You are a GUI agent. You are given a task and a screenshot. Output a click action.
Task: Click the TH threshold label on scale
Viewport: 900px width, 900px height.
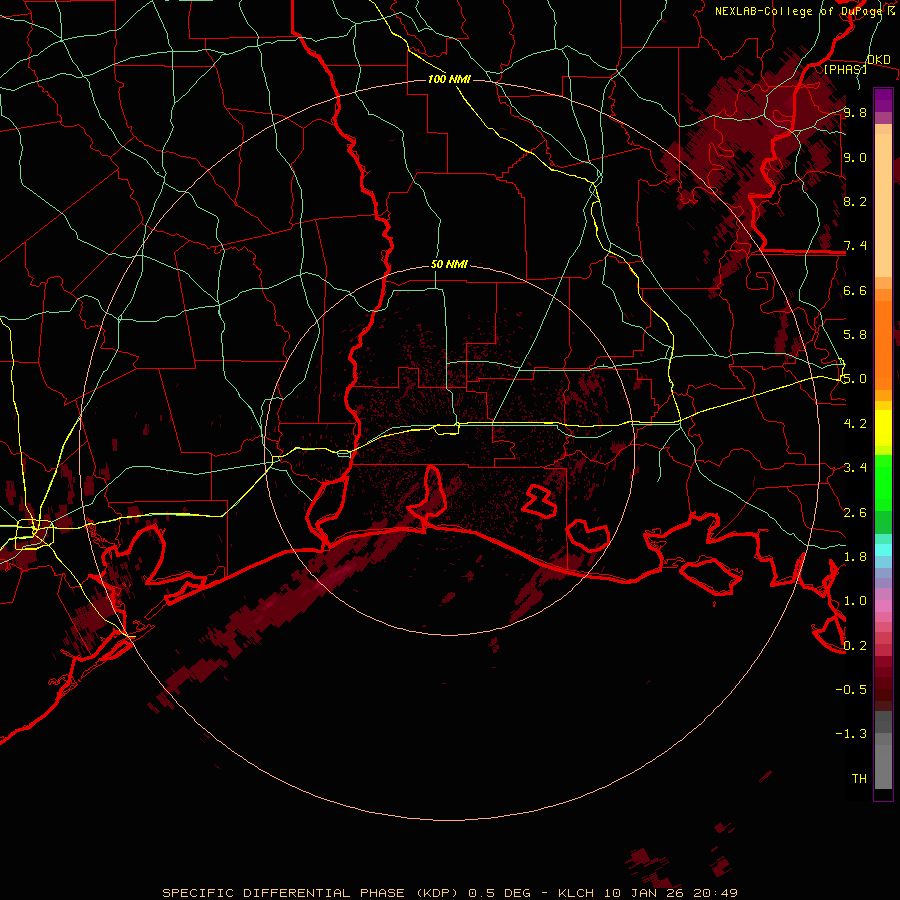pos(859,778)
